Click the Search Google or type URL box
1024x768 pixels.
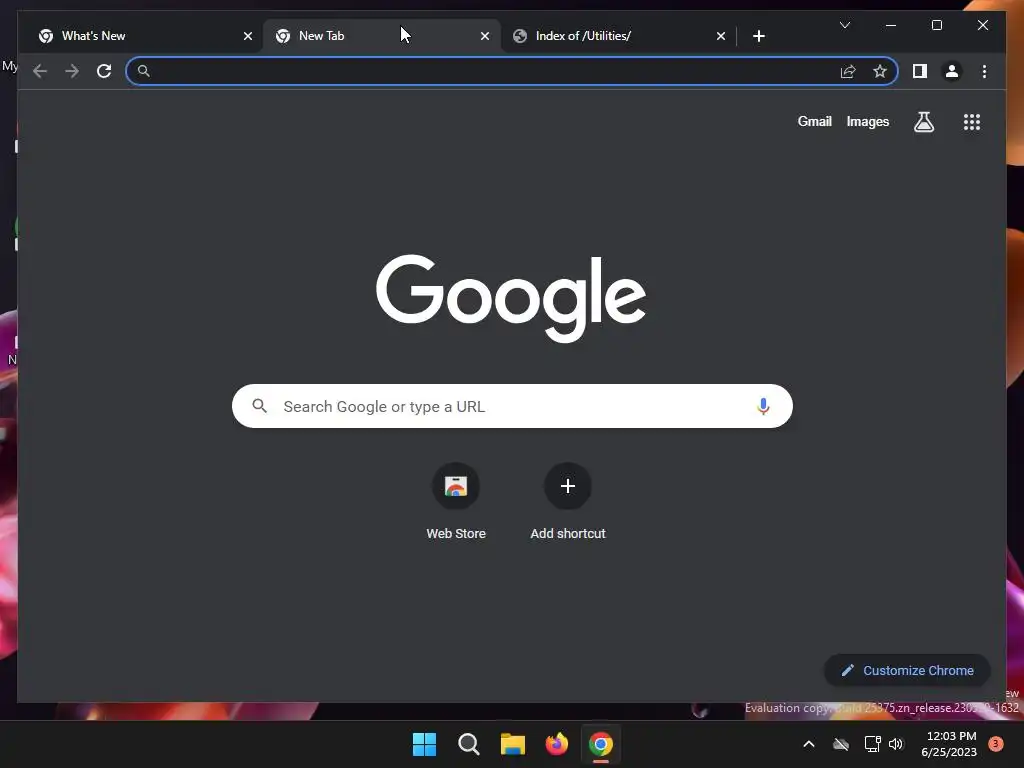click(x=512, y=406)
